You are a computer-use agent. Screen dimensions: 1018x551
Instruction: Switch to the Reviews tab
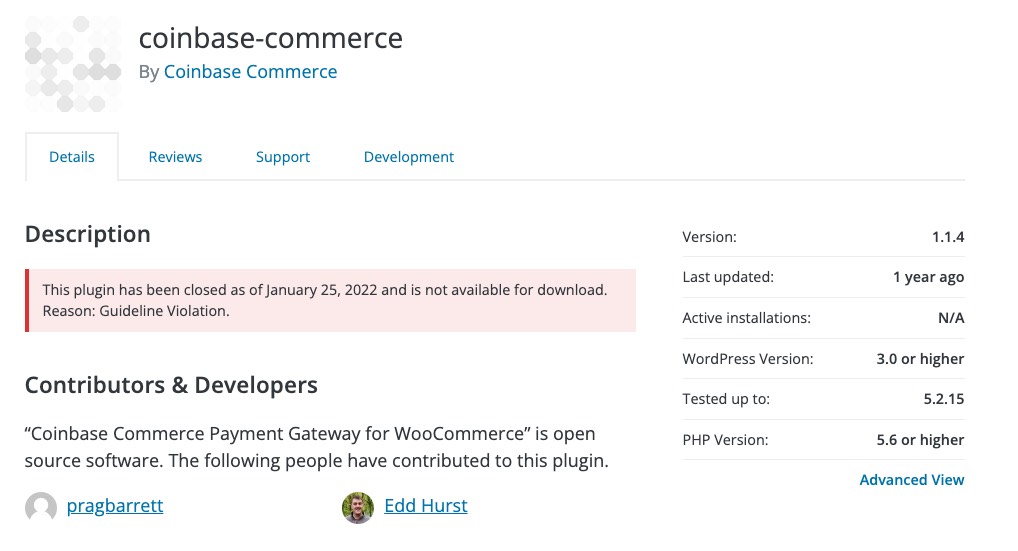(x=175, y=157)
